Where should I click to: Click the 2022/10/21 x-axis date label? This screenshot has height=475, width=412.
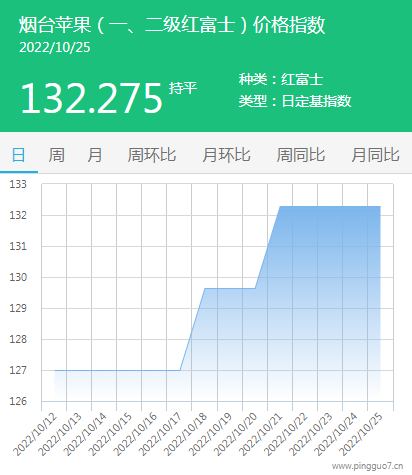click(261, 434)
